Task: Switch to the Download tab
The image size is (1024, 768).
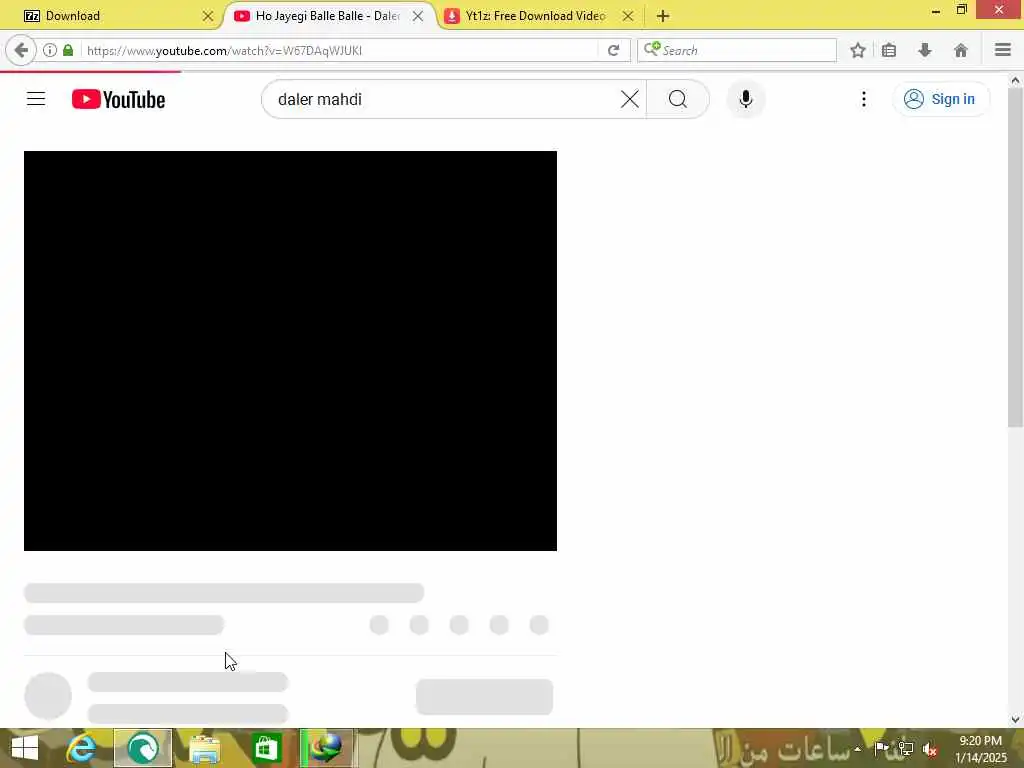Action: [110, 16]
